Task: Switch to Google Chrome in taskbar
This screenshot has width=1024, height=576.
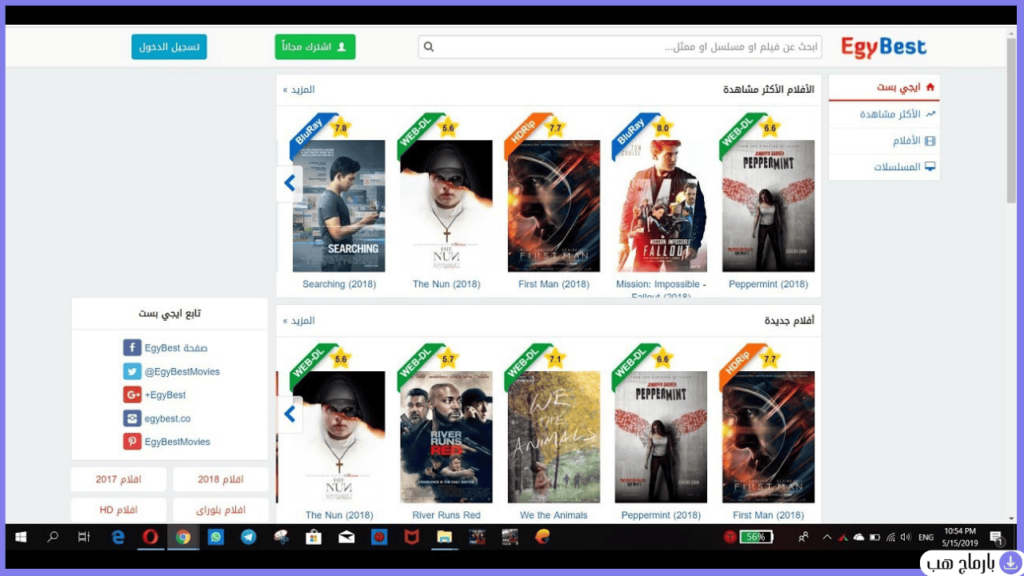Action: coord(183,537)
